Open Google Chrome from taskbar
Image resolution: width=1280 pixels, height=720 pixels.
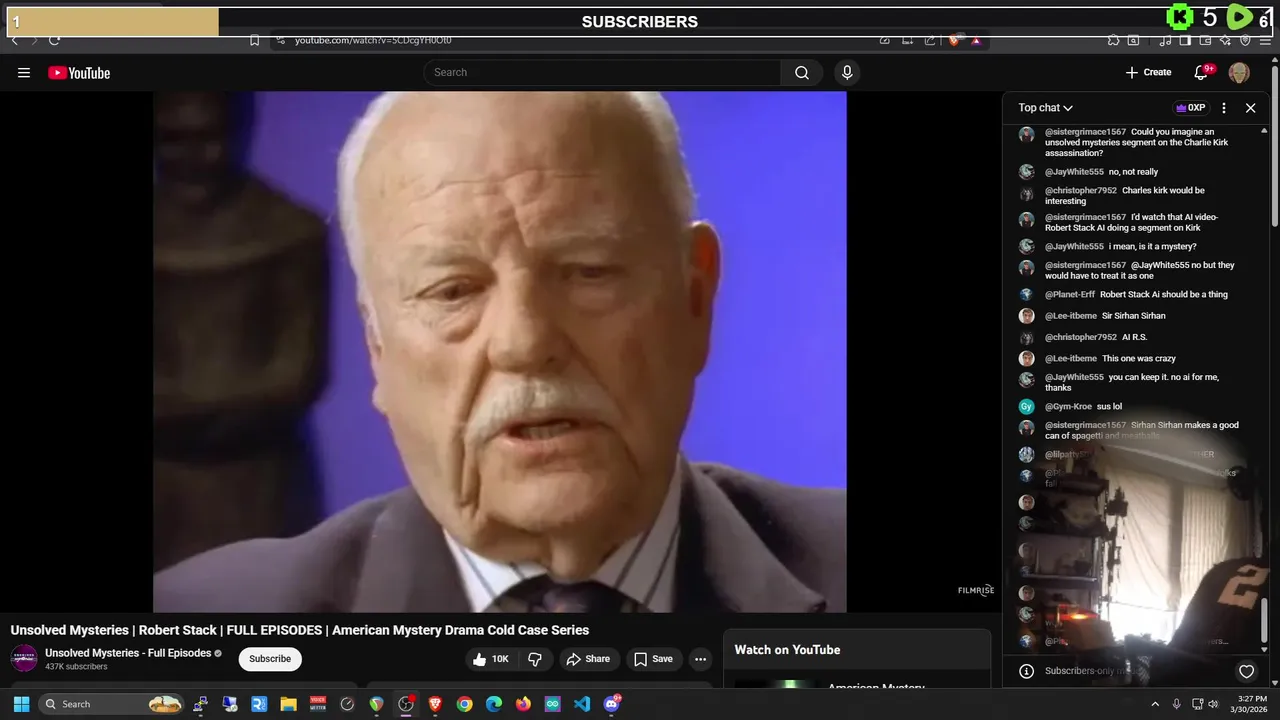[464, 704]
